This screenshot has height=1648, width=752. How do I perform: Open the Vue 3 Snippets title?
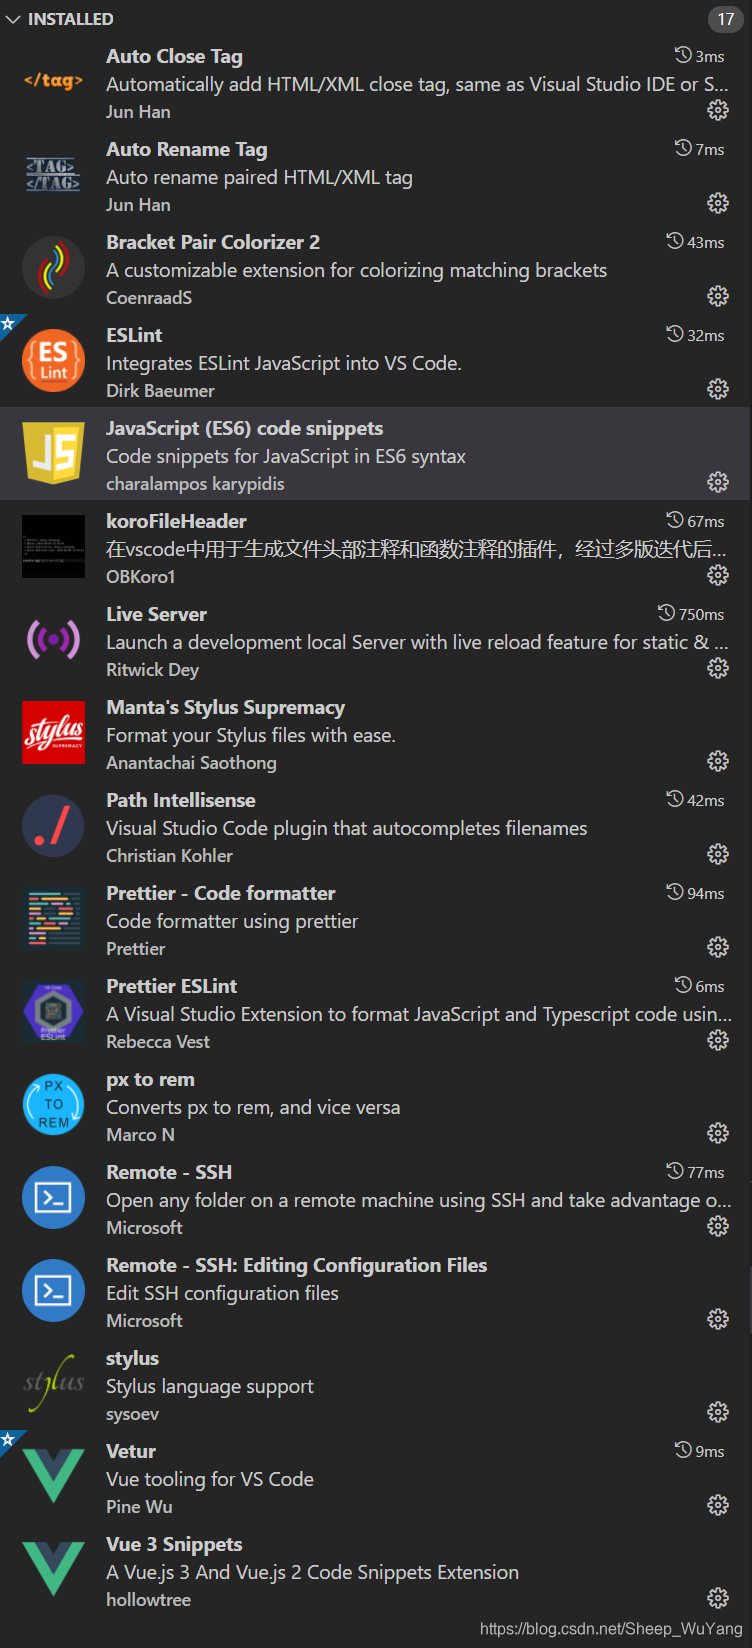point(174,1544)
